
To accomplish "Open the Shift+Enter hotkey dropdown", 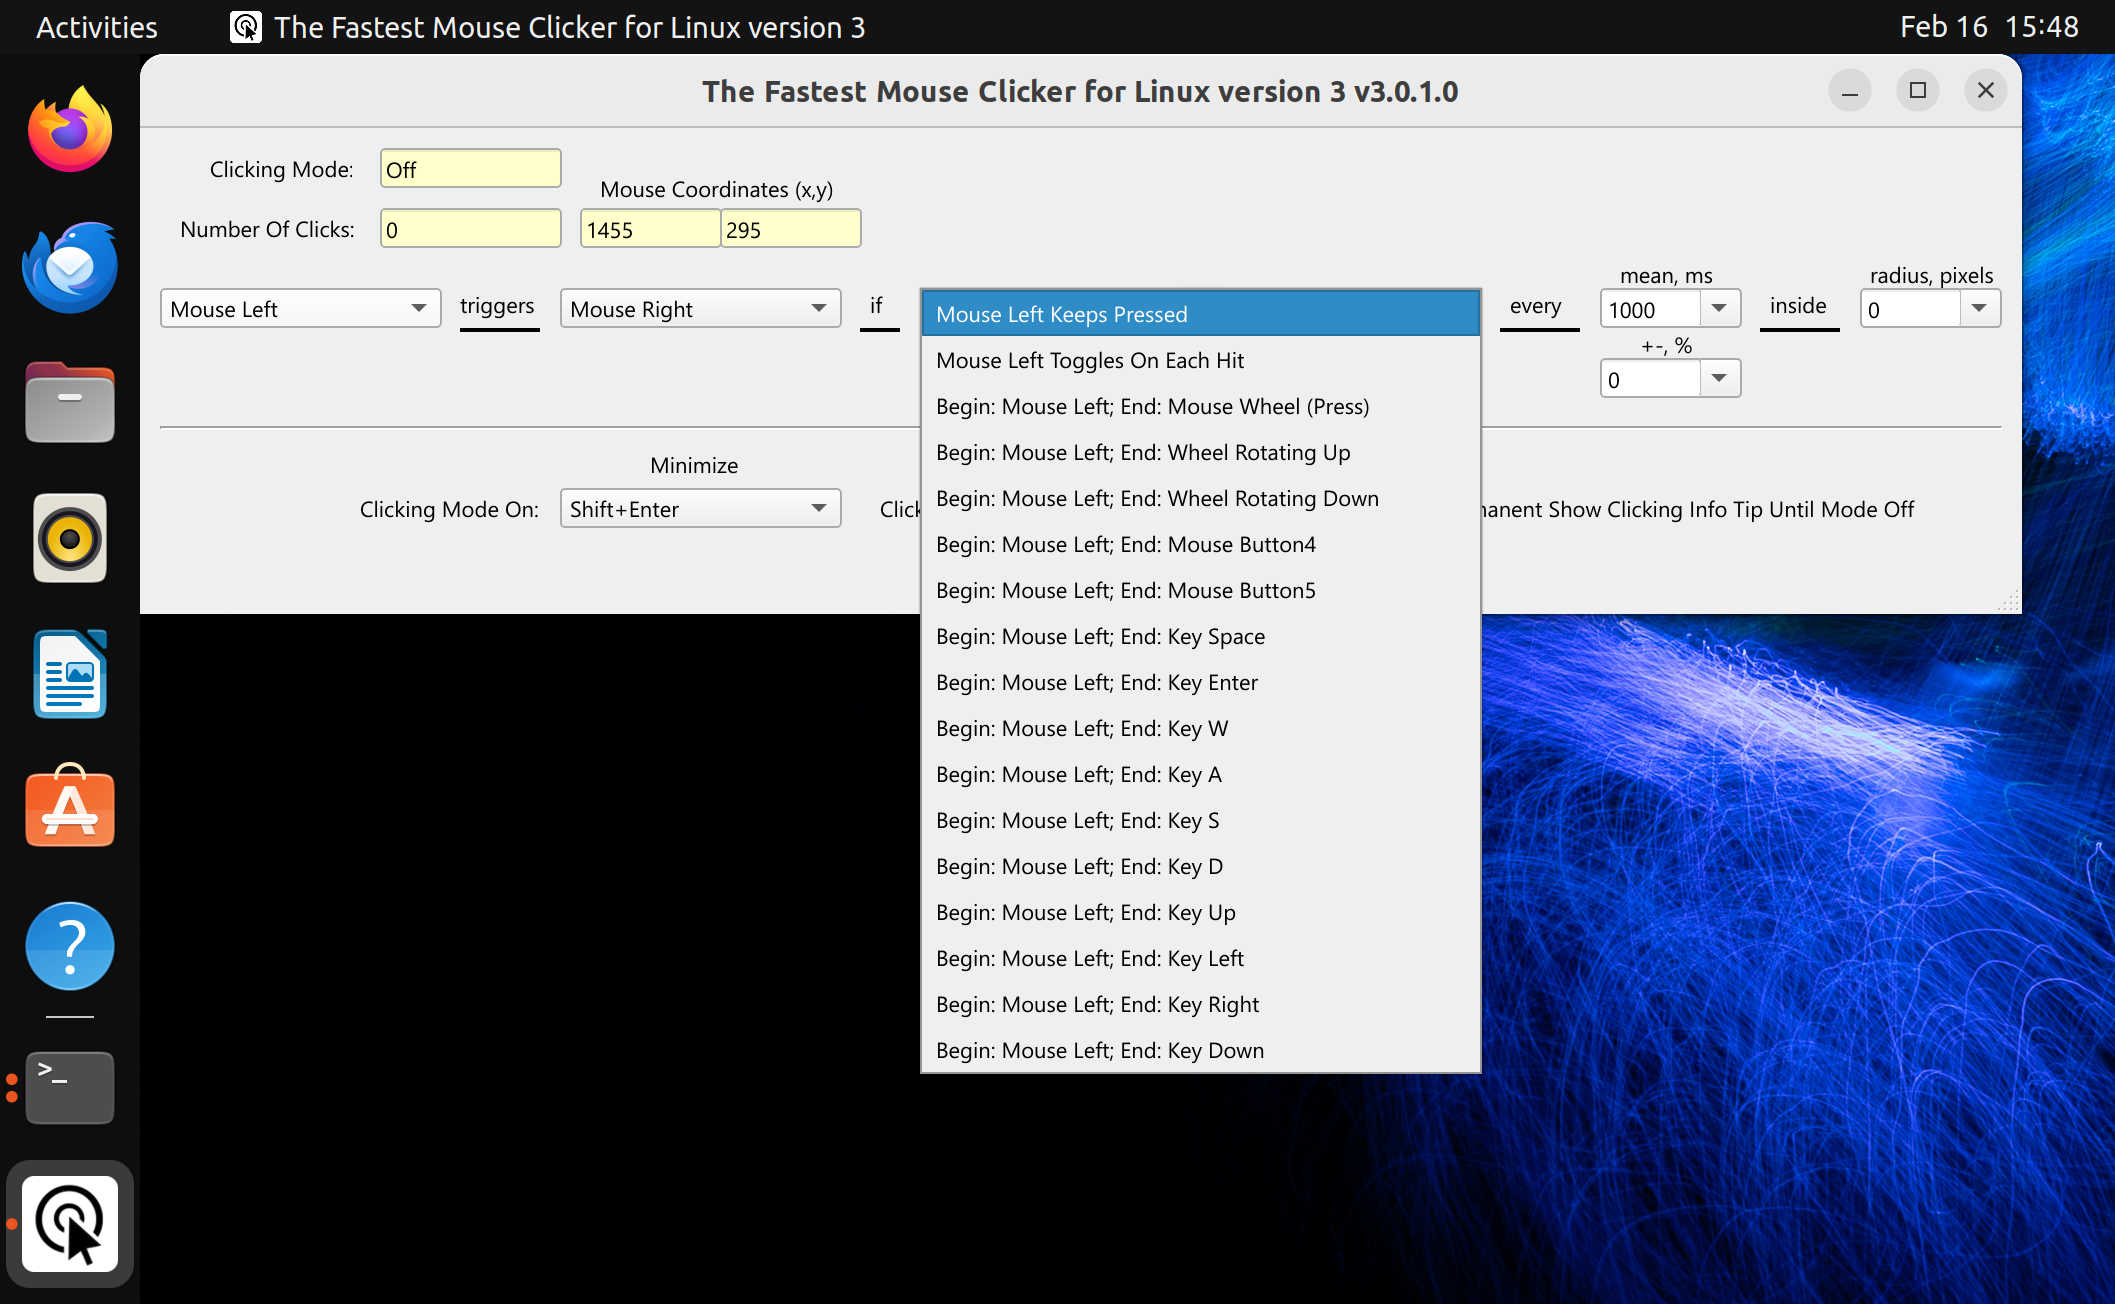I will coord(699,508).
